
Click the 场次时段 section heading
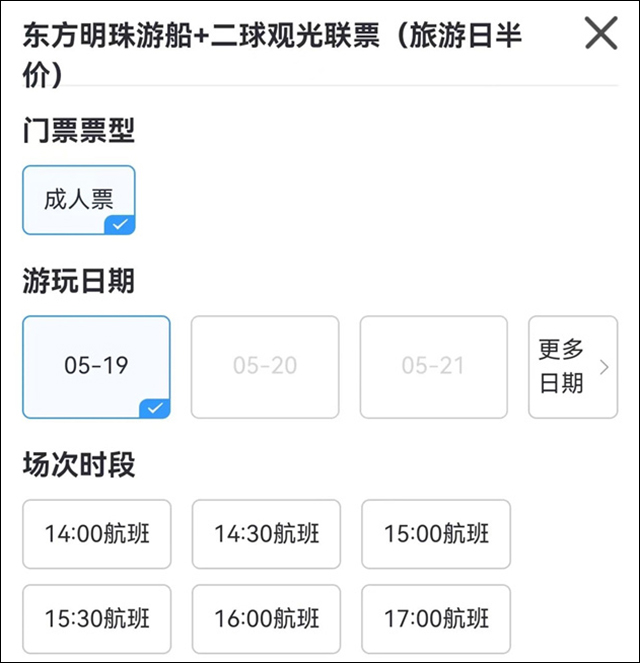tap(78, 465)
